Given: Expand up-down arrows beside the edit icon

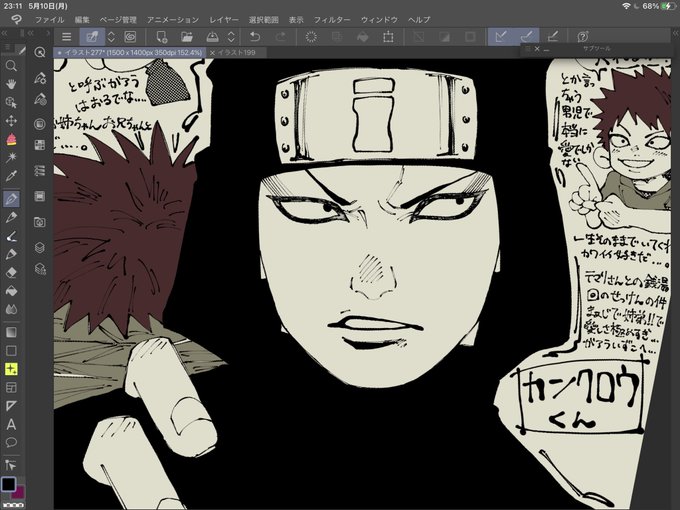Looking at the screenshot, I should click(x=111, y=37).
